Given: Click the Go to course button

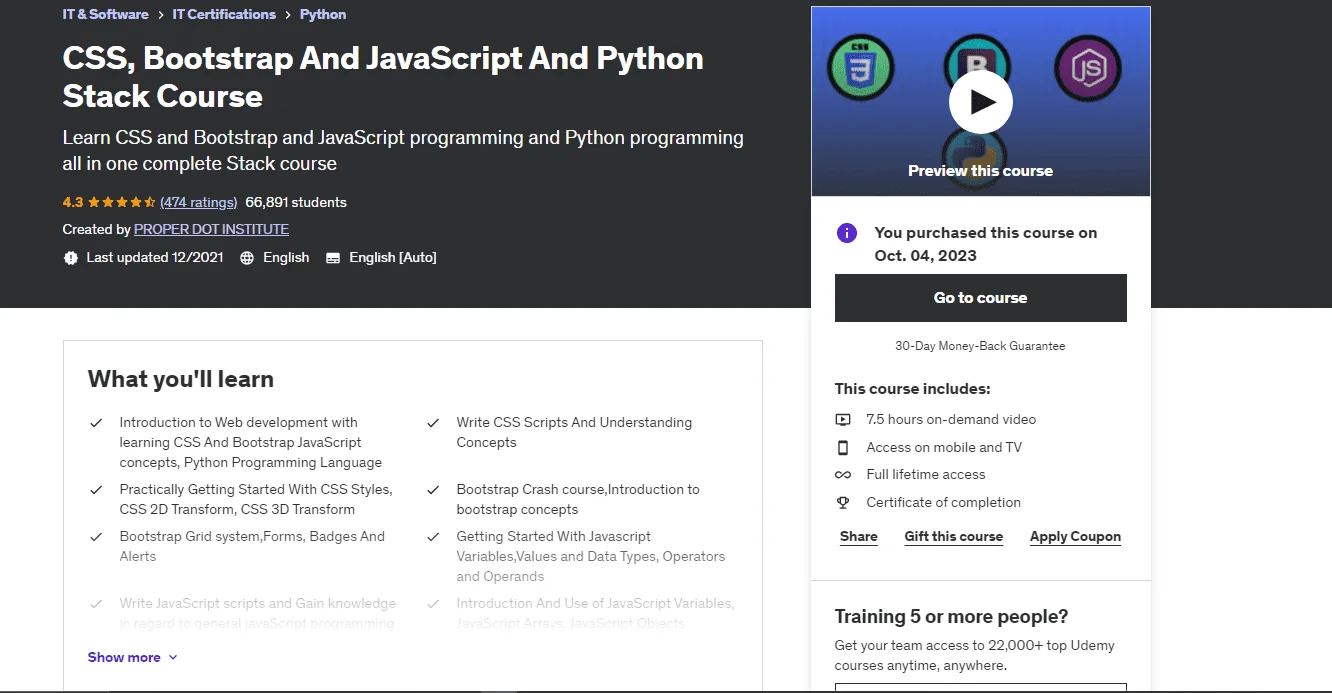Looking at the screenshot, I should click(x=980, y=298).
